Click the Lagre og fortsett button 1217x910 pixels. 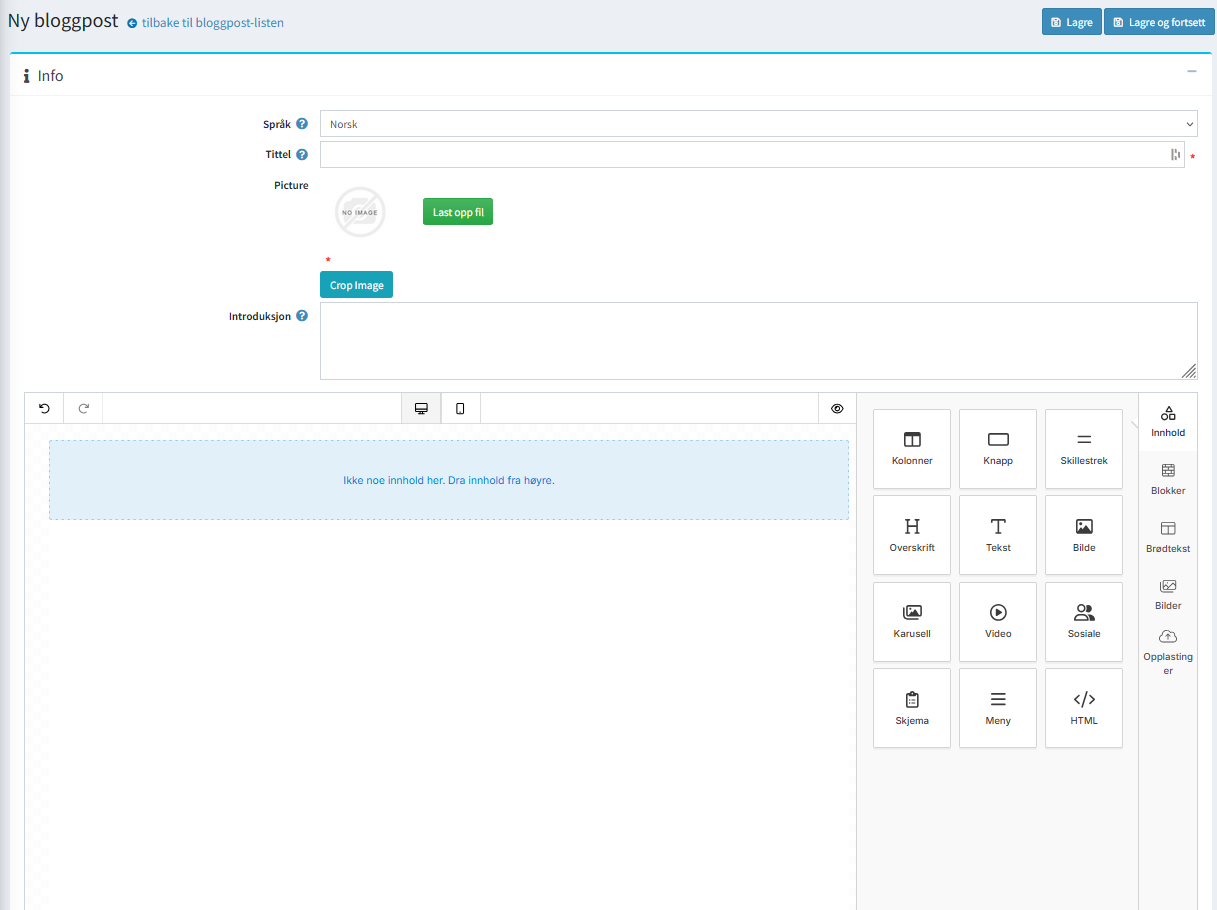pos(1158,22)
